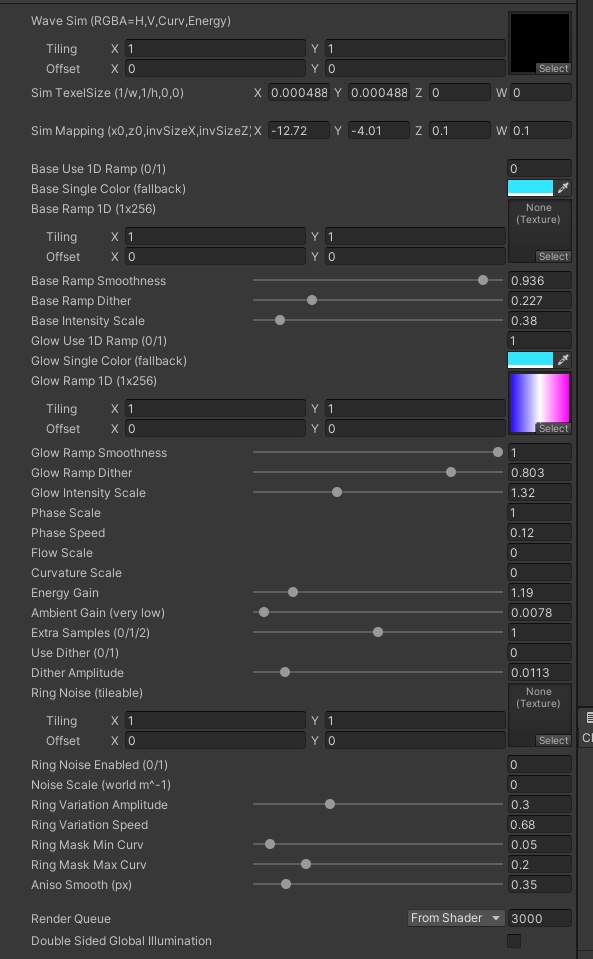Open the Base Single Color swatch picker
The width and height of the screenshot is (593, 959).
[532, 186]
